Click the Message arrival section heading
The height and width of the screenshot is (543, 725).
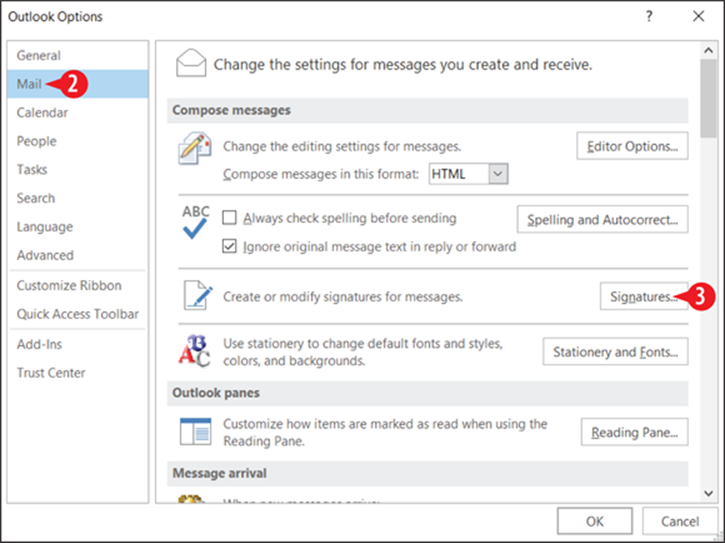click(x=220, y=473)
